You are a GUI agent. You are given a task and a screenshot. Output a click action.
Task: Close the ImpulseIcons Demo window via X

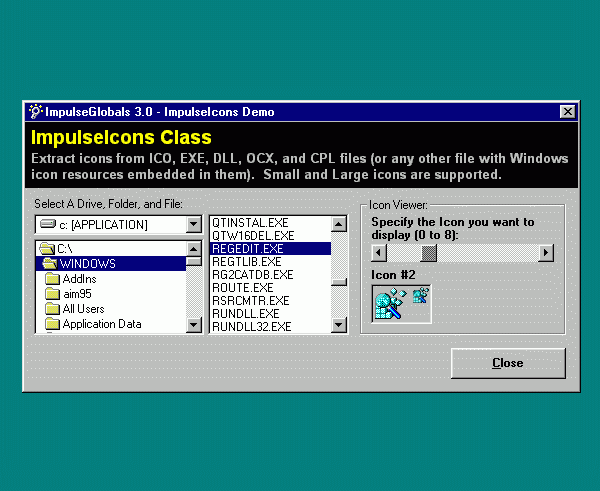click(567, 112)
